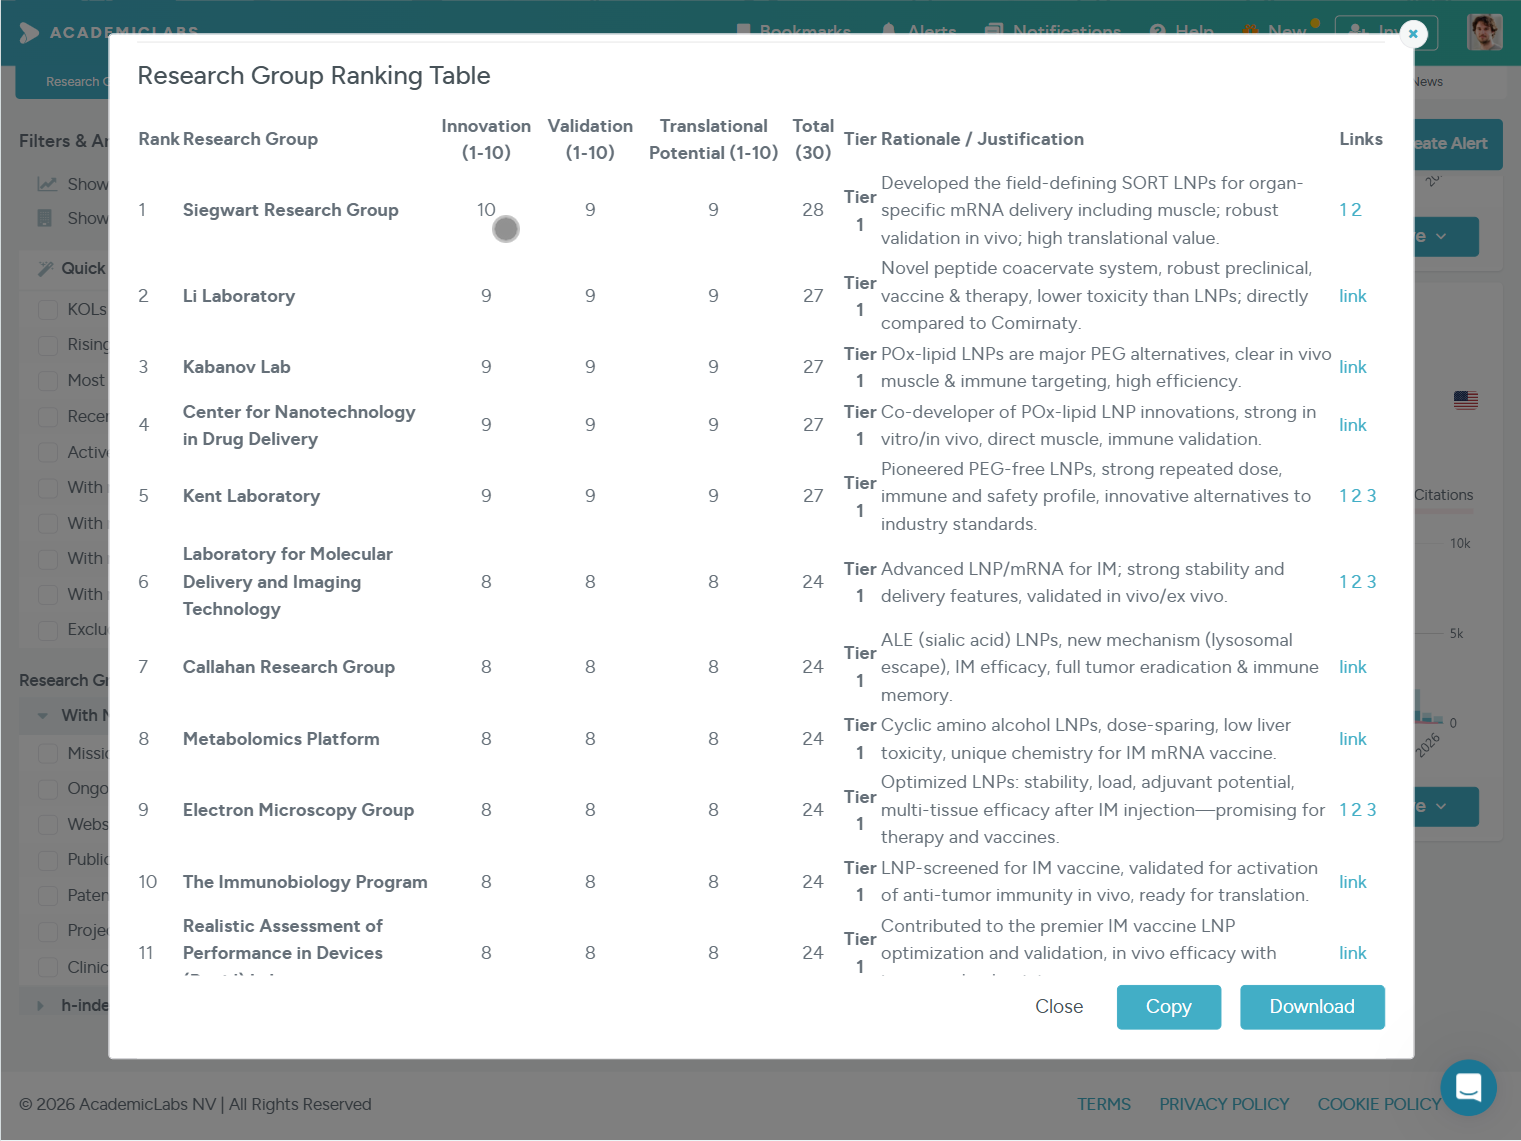Image resolution: width=1521 pixels, height=1141 pixels.
Task: Click the building icon in Filters panel
Action: [x=45, y=218]
